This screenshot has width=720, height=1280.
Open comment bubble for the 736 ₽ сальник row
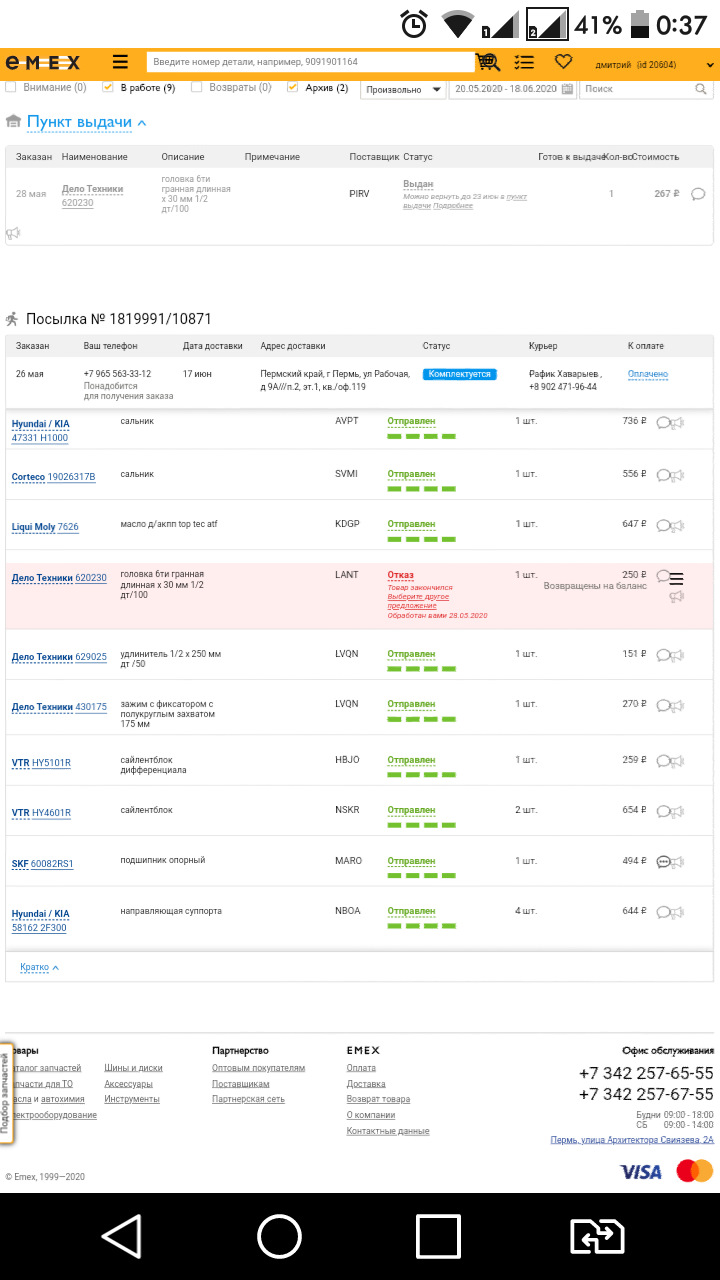(663, 422)
